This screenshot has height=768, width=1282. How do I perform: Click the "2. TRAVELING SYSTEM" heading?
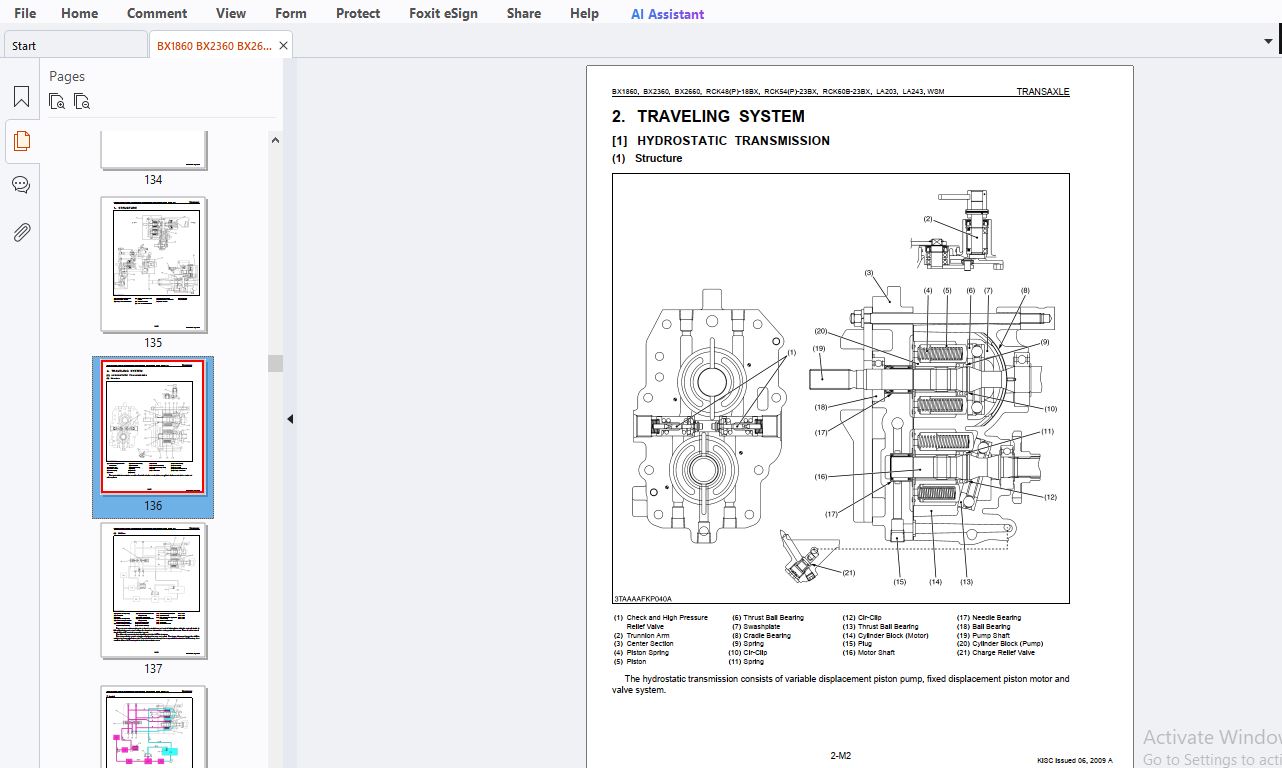click(x=708, y=116)
